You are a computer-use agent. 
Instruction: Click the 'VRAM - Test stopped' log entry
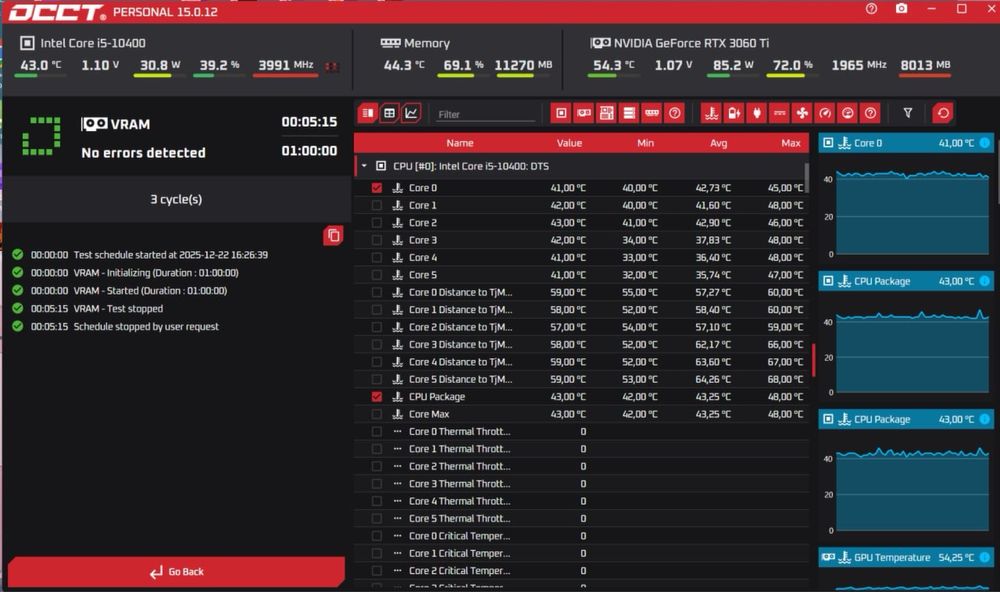click(x=118, y=309)
